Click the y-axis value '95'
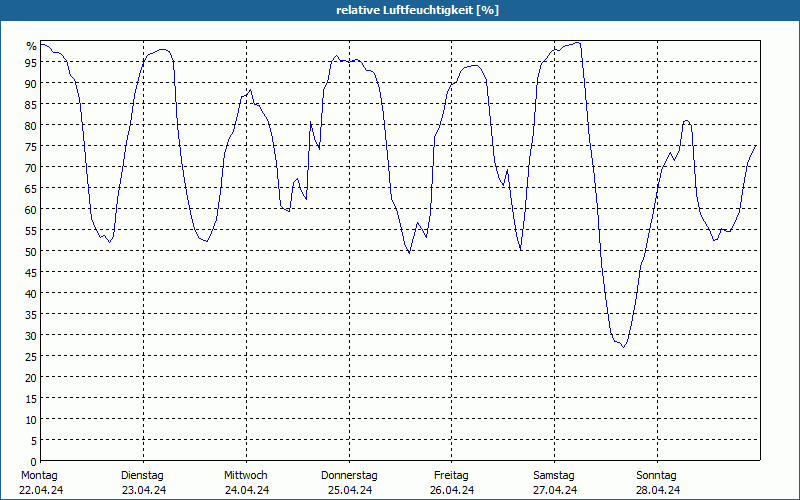This screenshot has height=500, width=800. tap(31, 63)
